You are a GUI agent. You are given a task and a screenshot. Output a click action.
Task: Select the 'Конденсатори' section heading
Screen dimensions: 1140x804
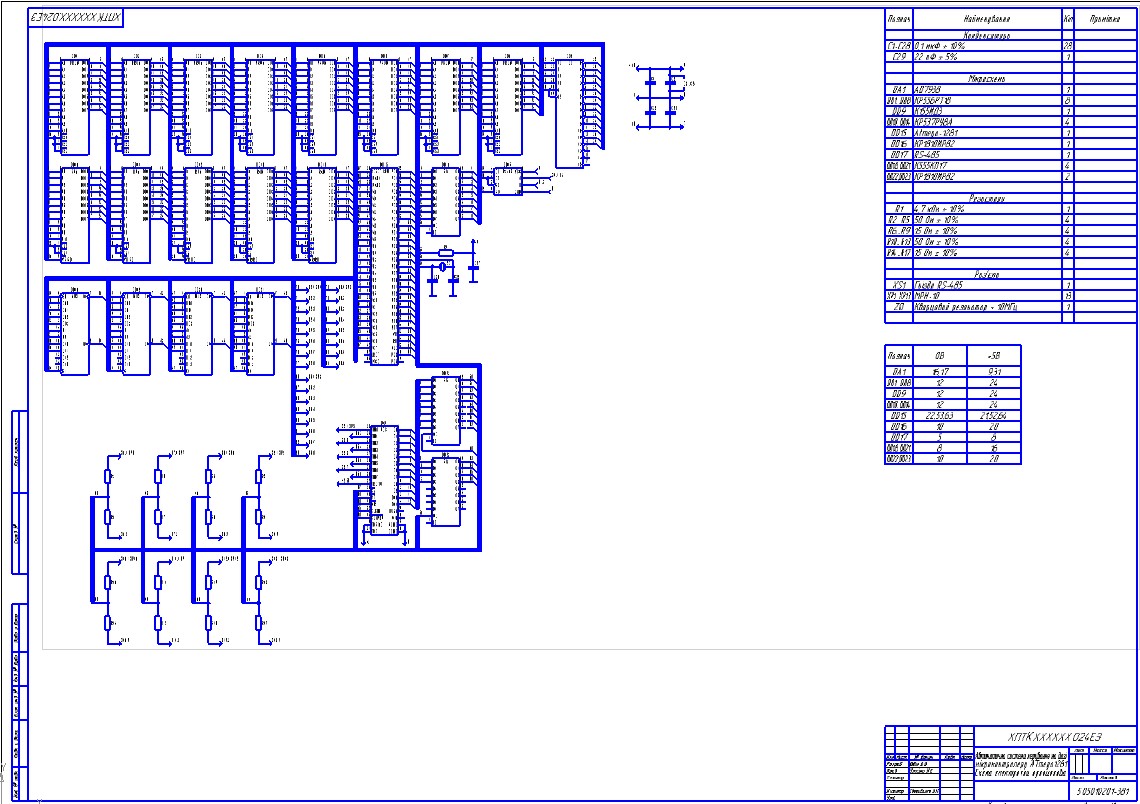click(x=987, y=35)
